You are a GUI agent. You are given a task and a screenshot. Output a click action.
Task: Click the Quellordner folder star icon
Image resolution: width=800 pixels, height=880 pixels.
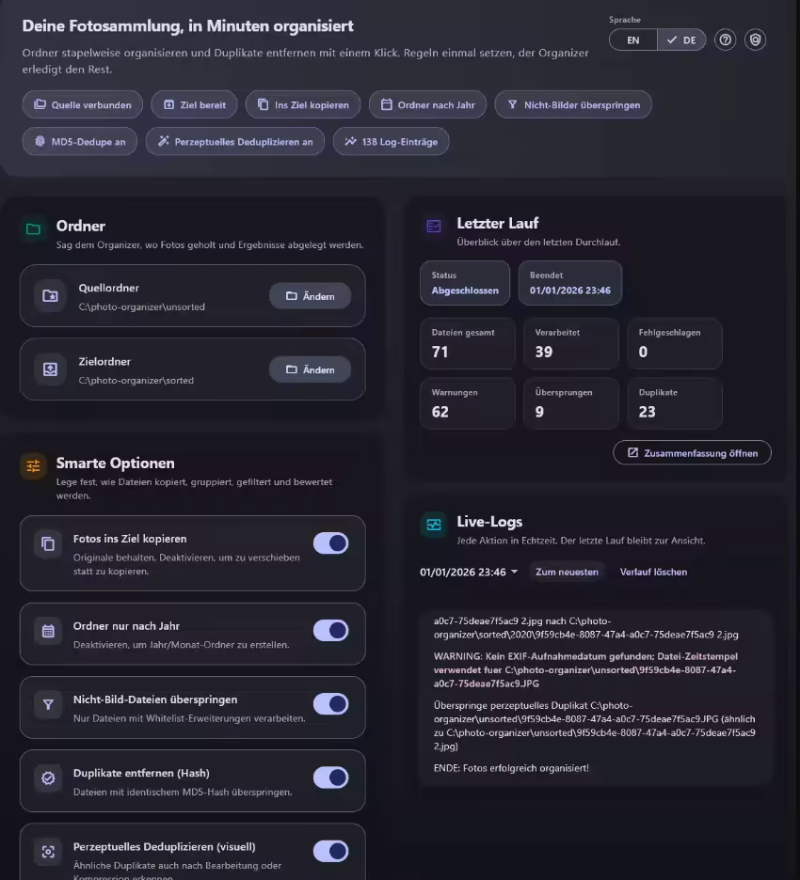click(50, 296)
